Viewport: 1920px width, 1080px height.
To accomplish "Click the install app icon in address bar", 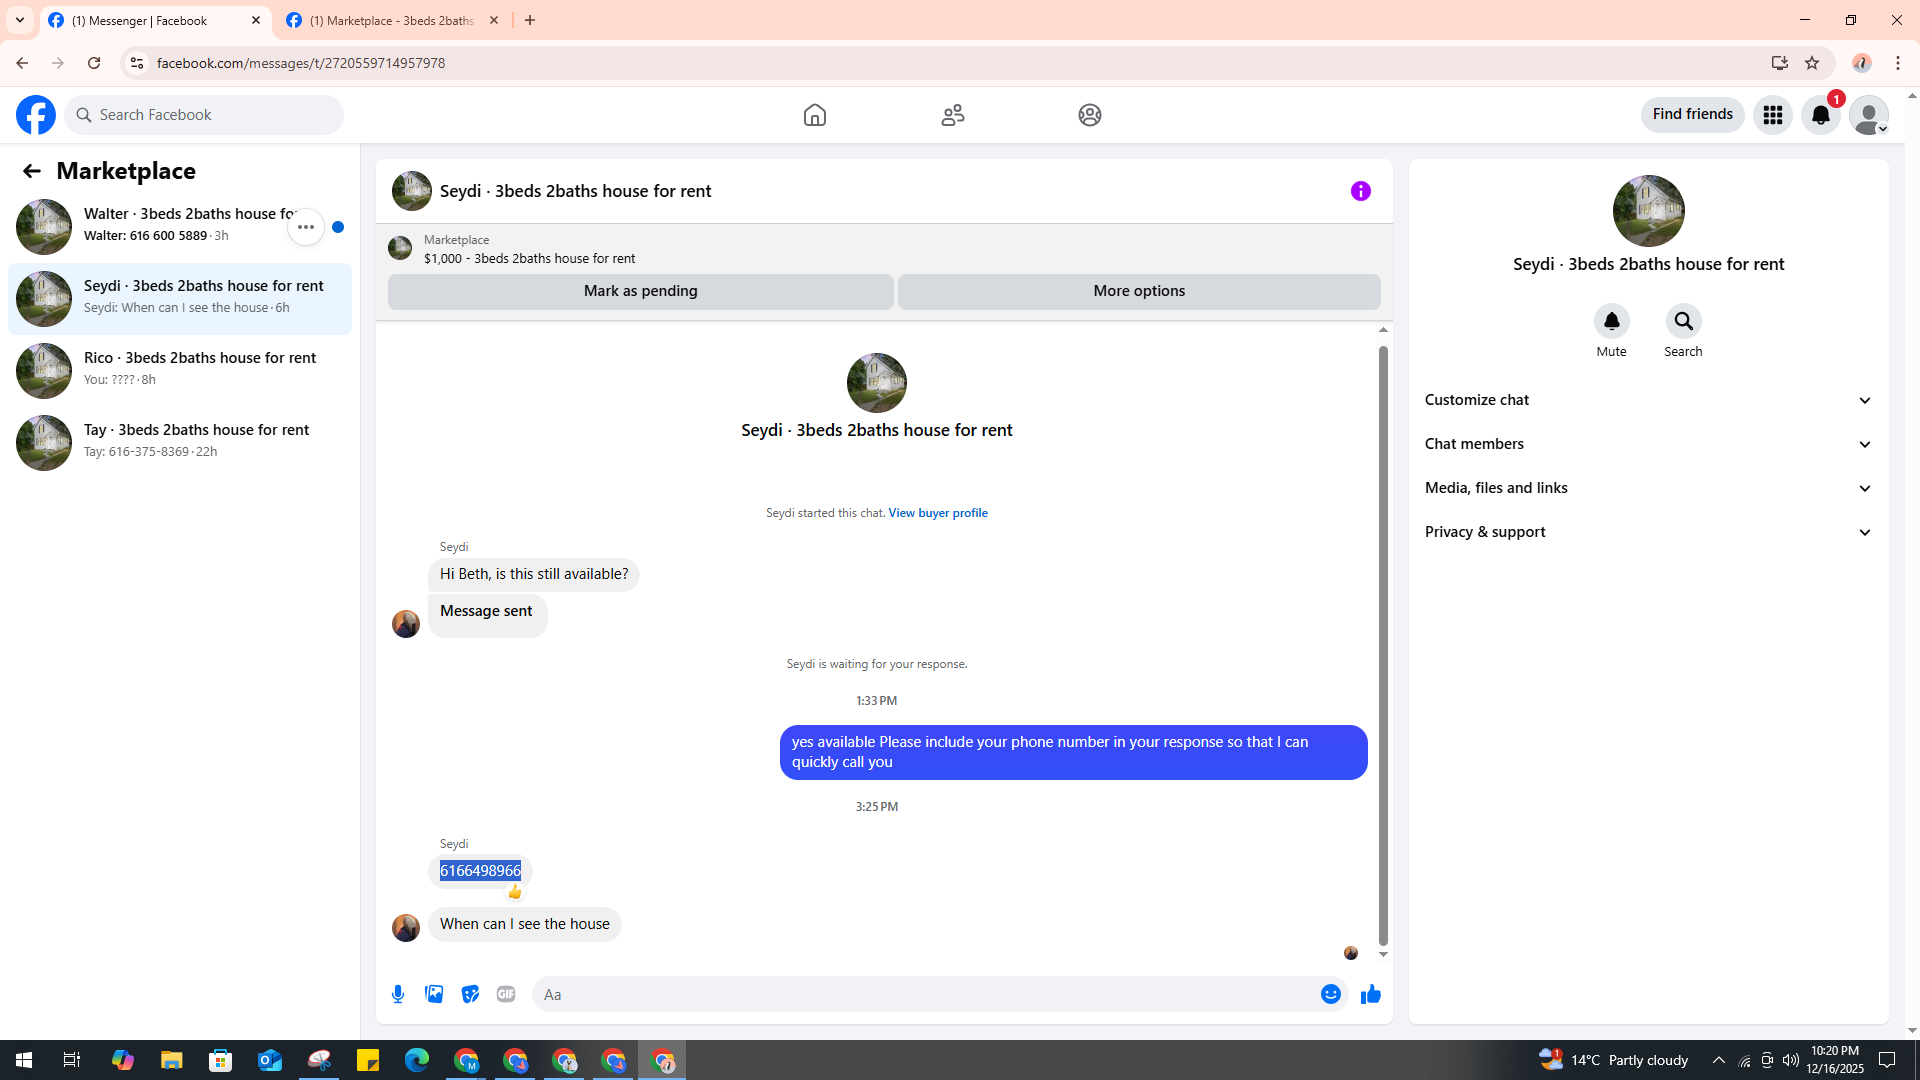I will [x=1780, y=63].
